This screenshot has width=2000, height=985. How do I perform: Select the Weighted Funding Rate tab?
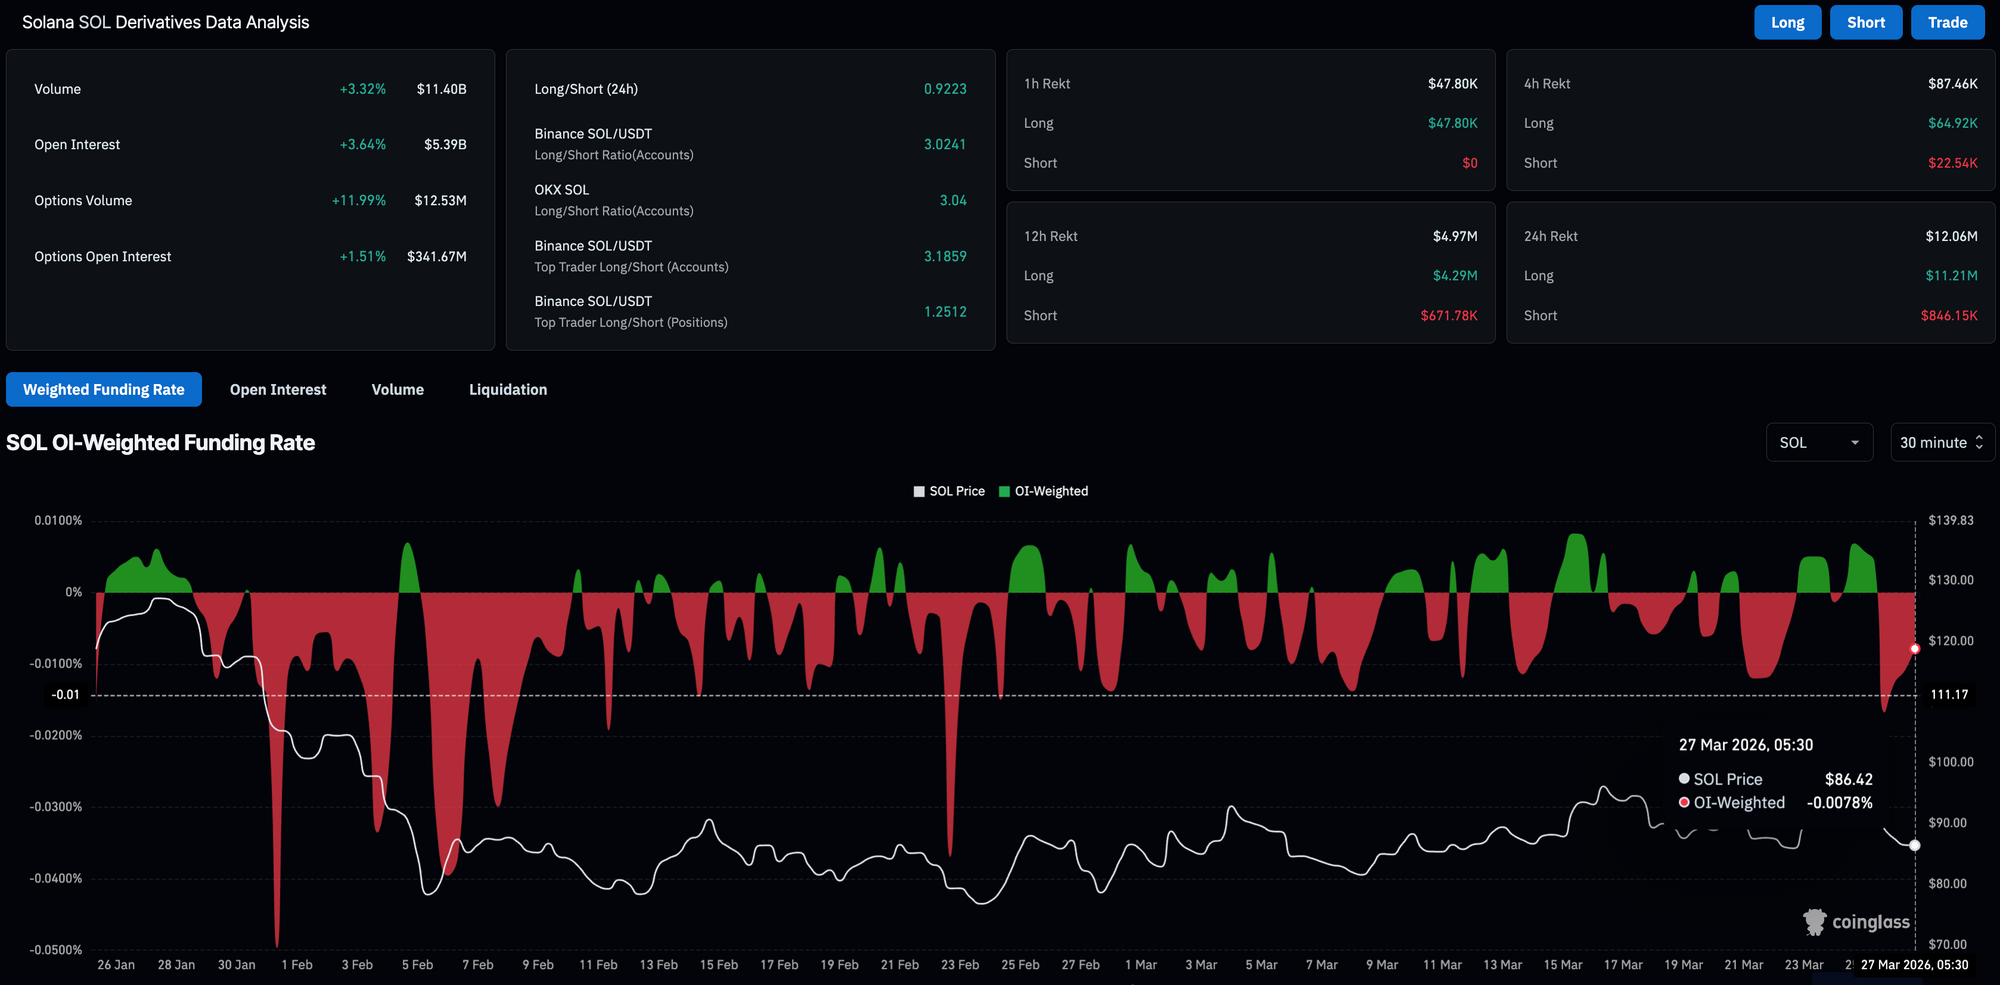104,390
